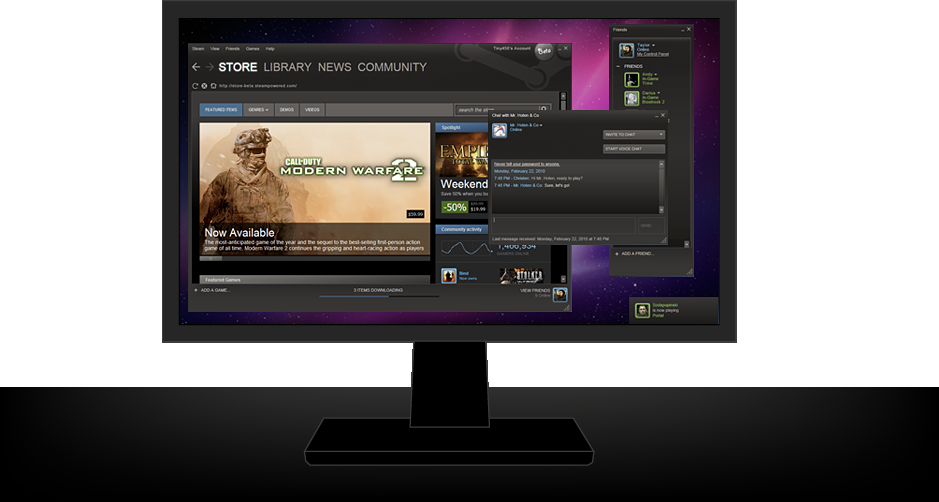Open the Friends menu
Image resolution: width=939 pixels, height=502 pixels.
(232, 49)
